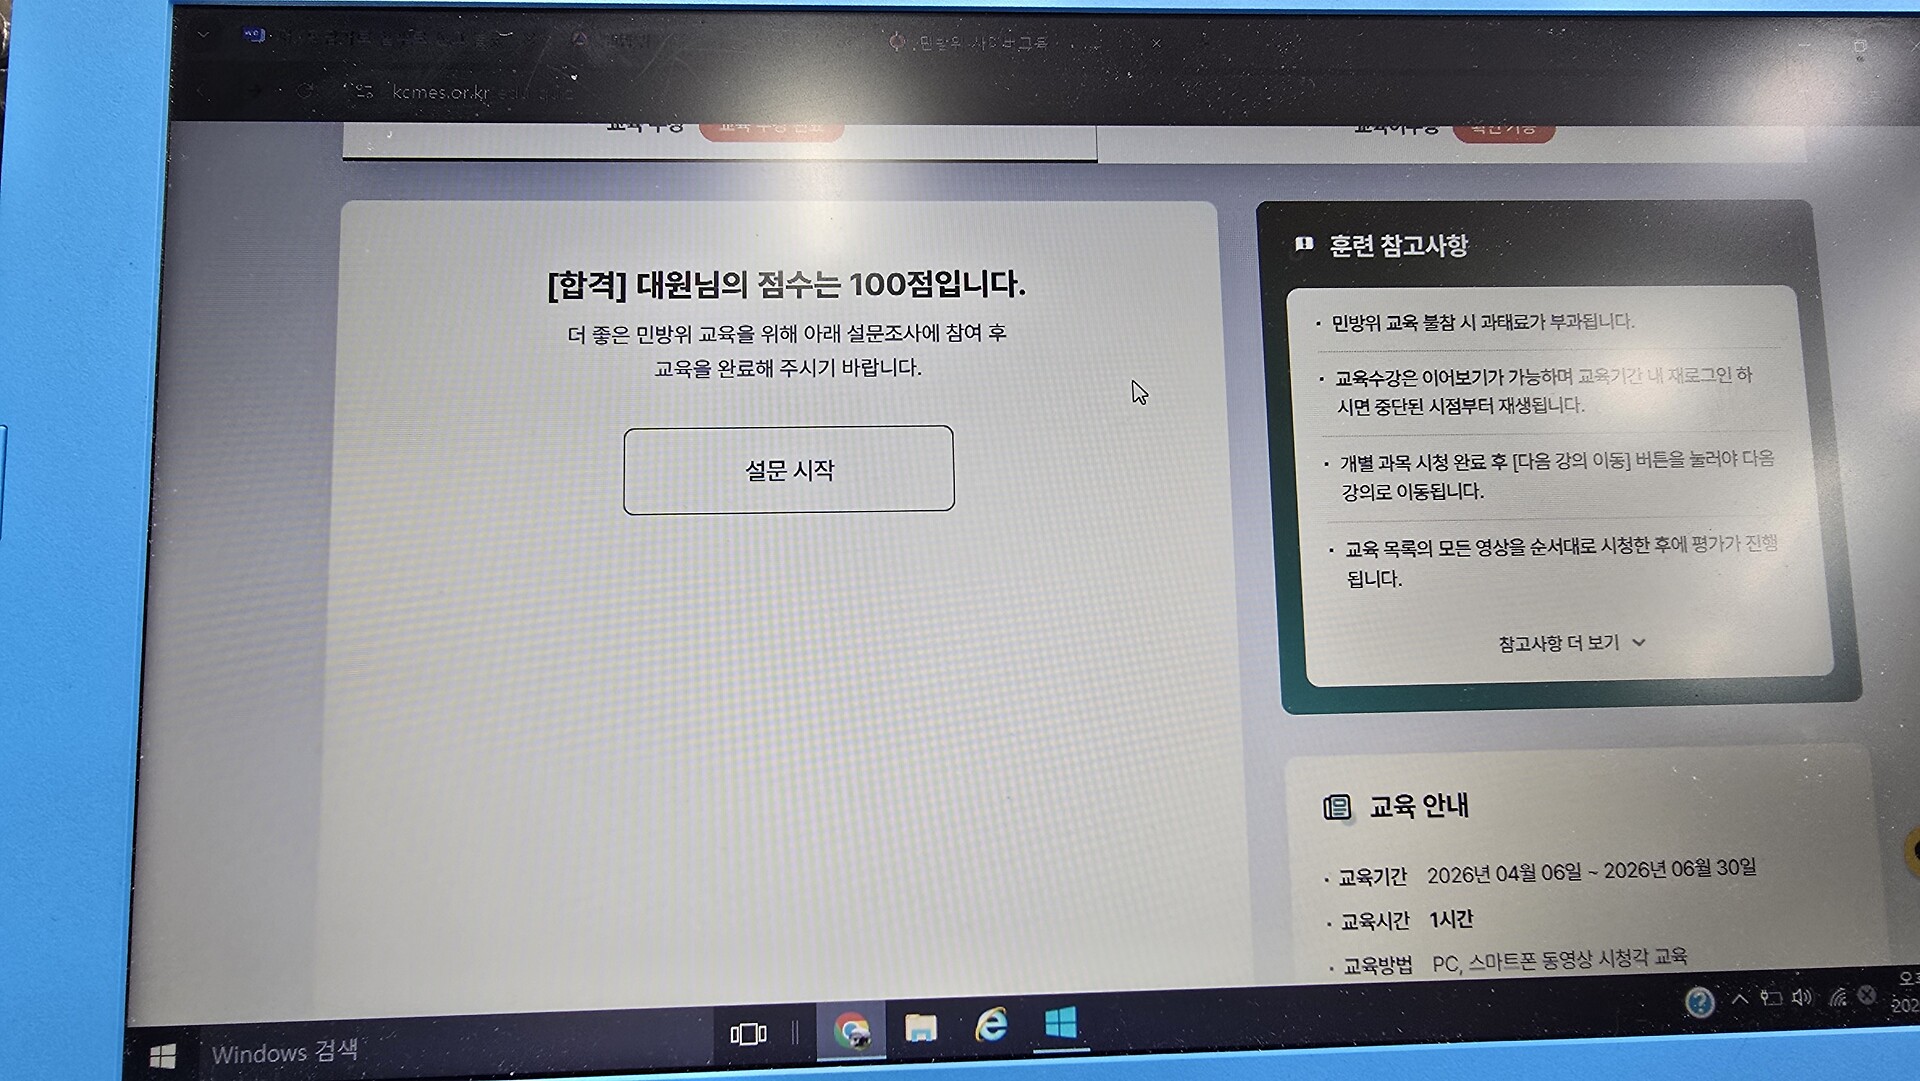
Task: Click the 설문 시작 button
Action: pos(788,470)
